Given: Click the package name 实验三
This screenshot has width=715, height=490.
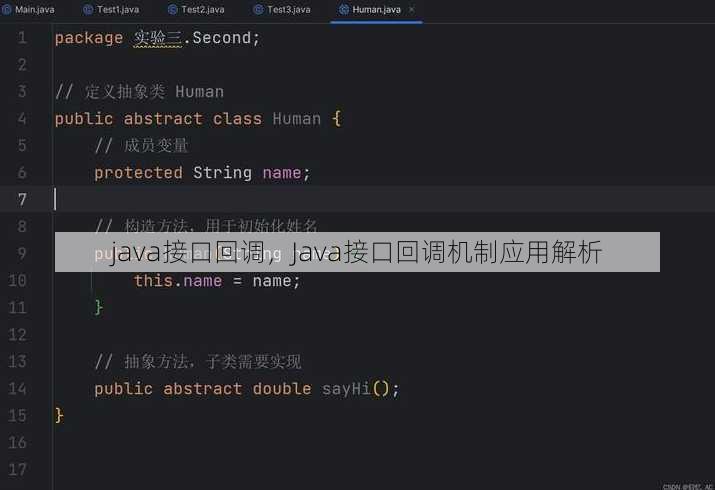Looking at the screenshot, I should (x=158, y=38).
